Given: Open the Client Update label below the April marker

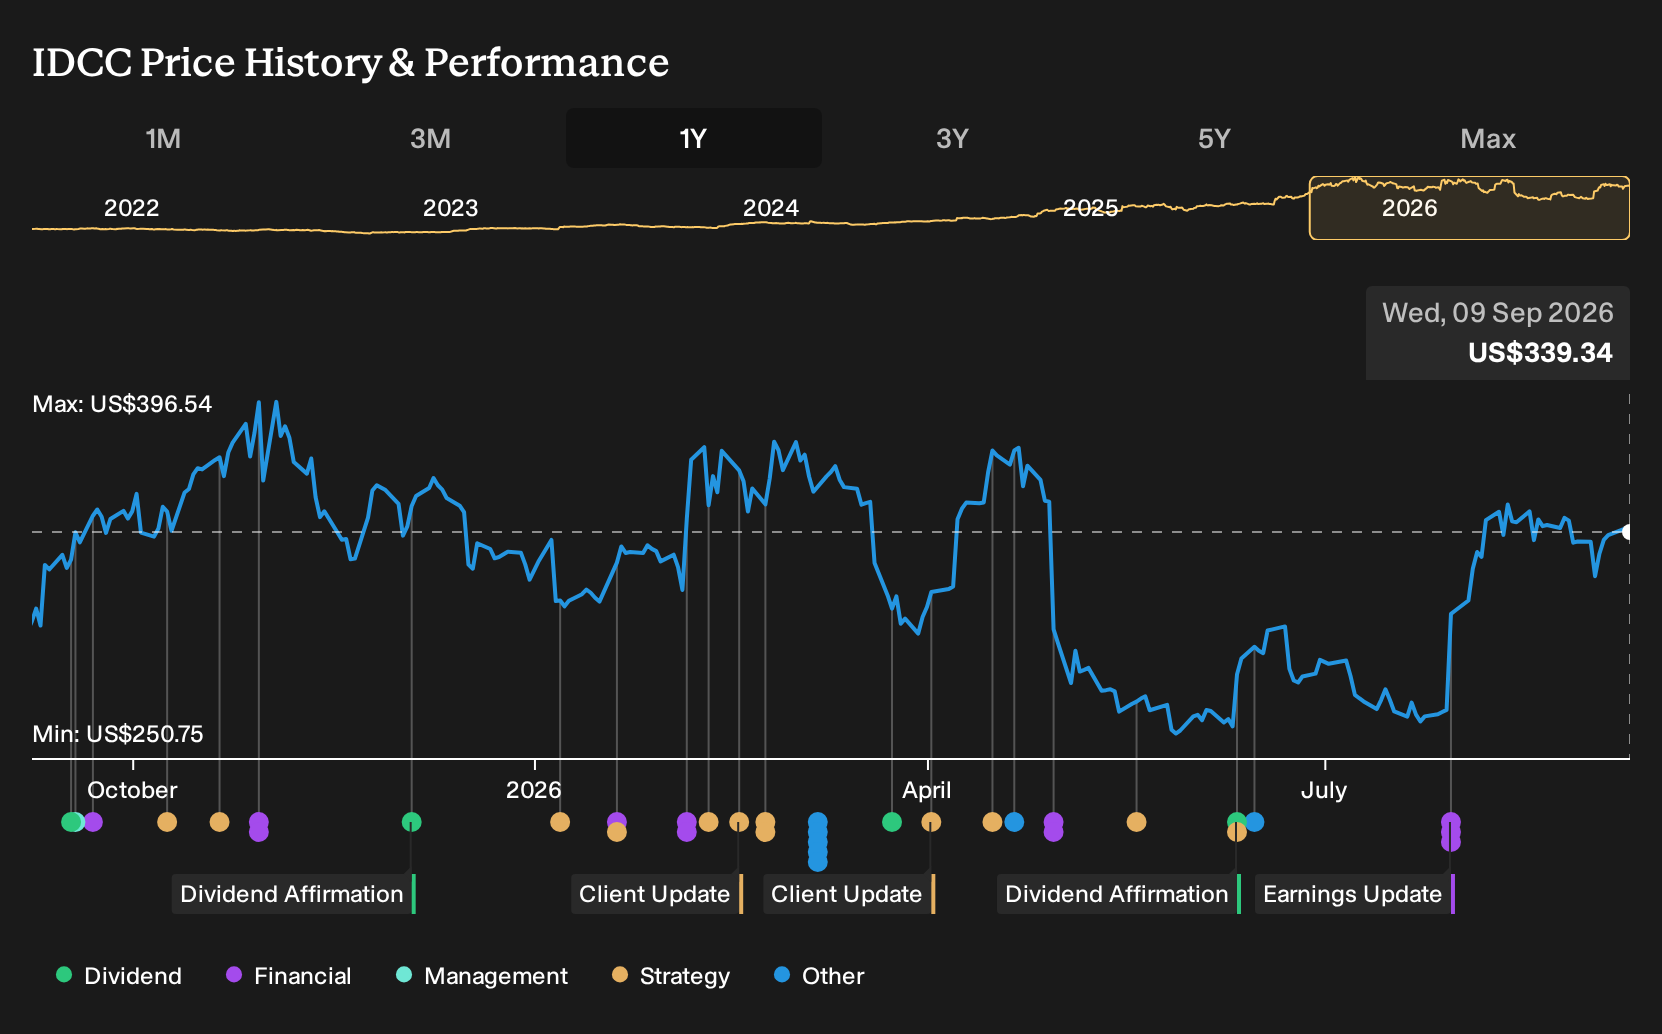Looking at the screenshot, I should coord(849,894).
